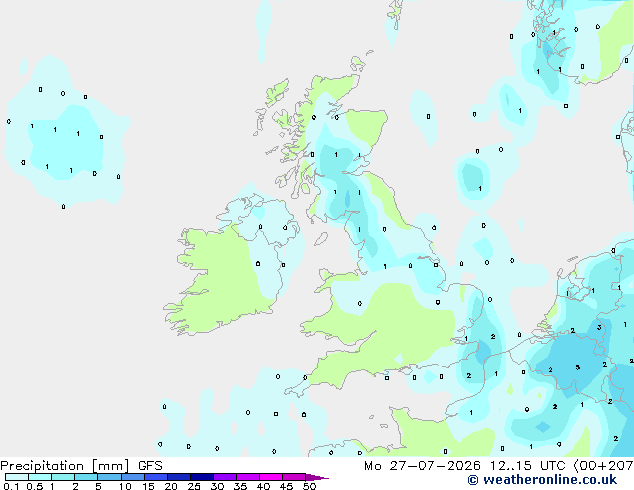Click the '30' scale label
The height and width of the screenshot is (490, 634).
point(217,486)
